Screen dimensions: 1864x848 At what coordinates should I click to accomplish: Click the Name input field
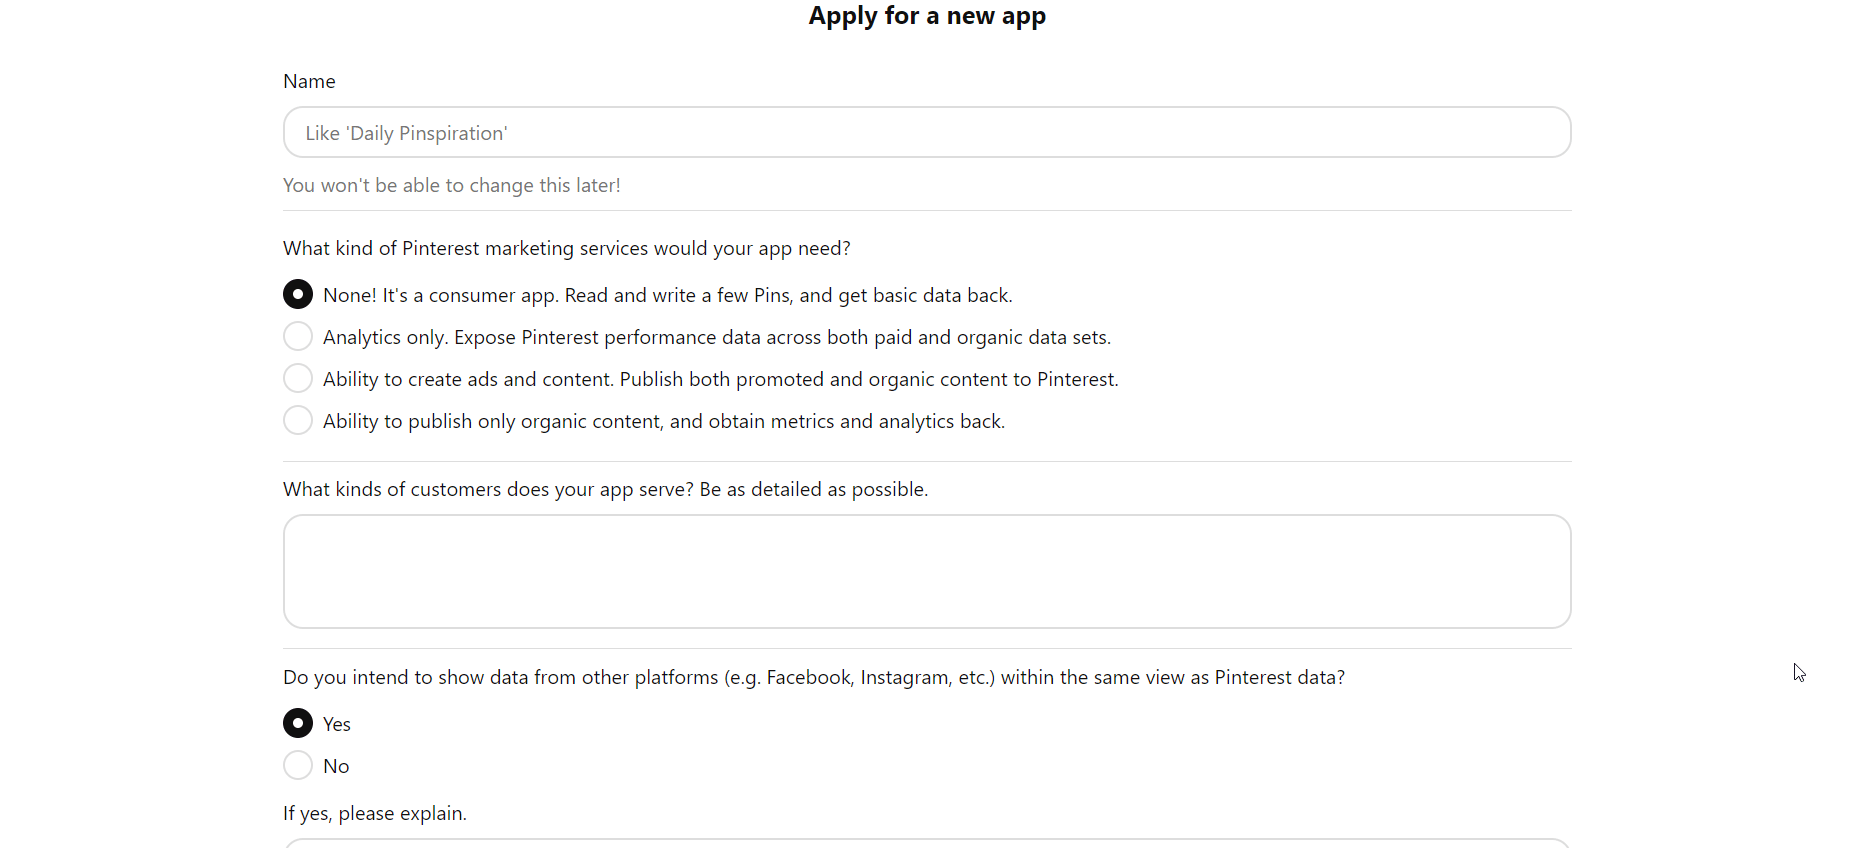(926, 133)
